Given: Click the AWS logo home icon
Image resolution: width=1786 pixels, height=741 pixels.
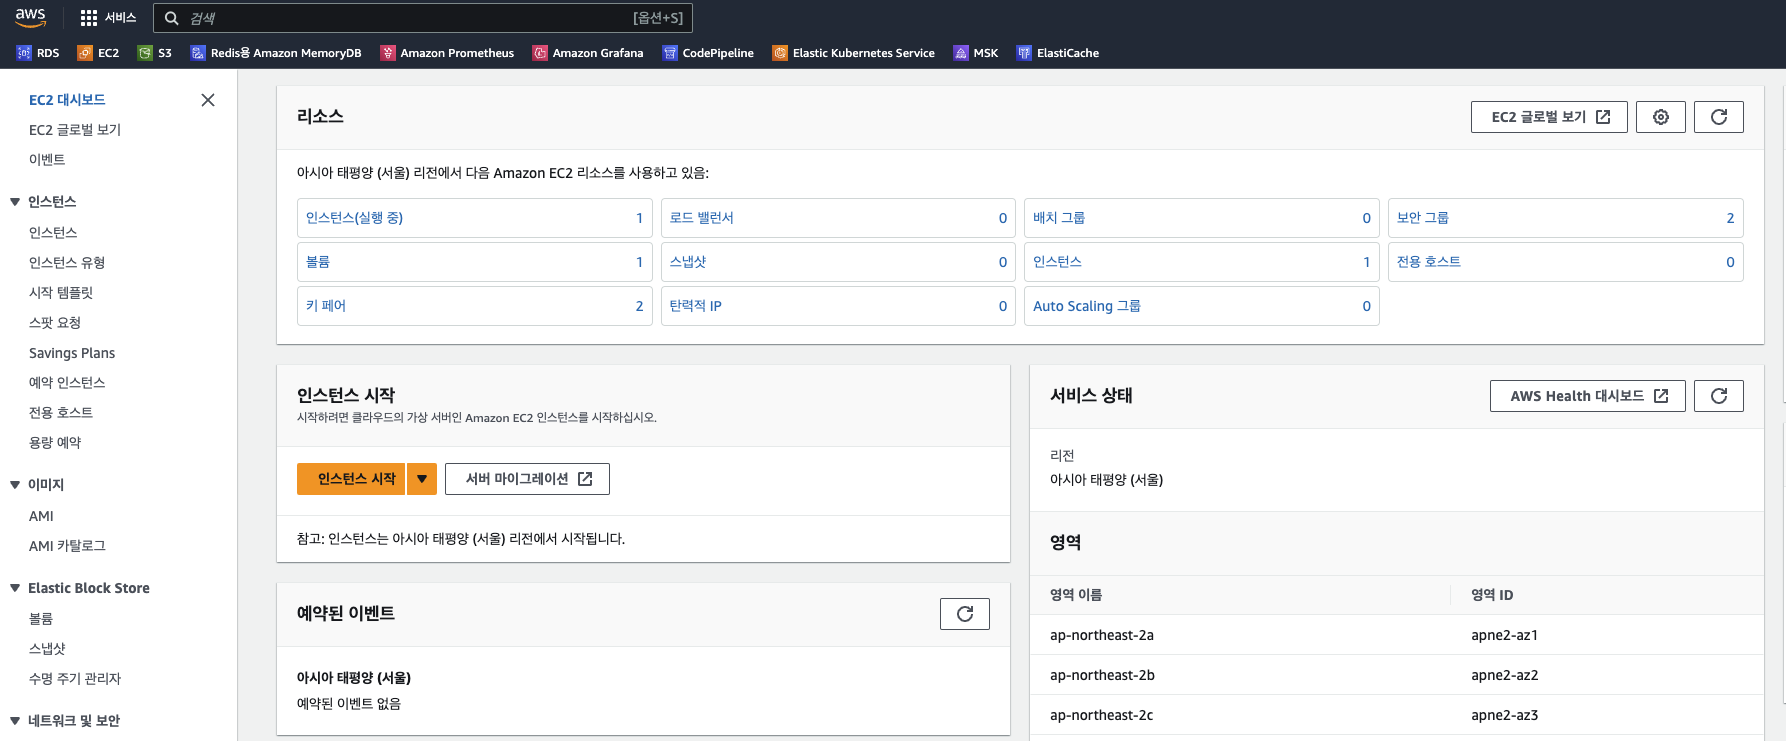Looking at the screenshot, I should [30, 17].
